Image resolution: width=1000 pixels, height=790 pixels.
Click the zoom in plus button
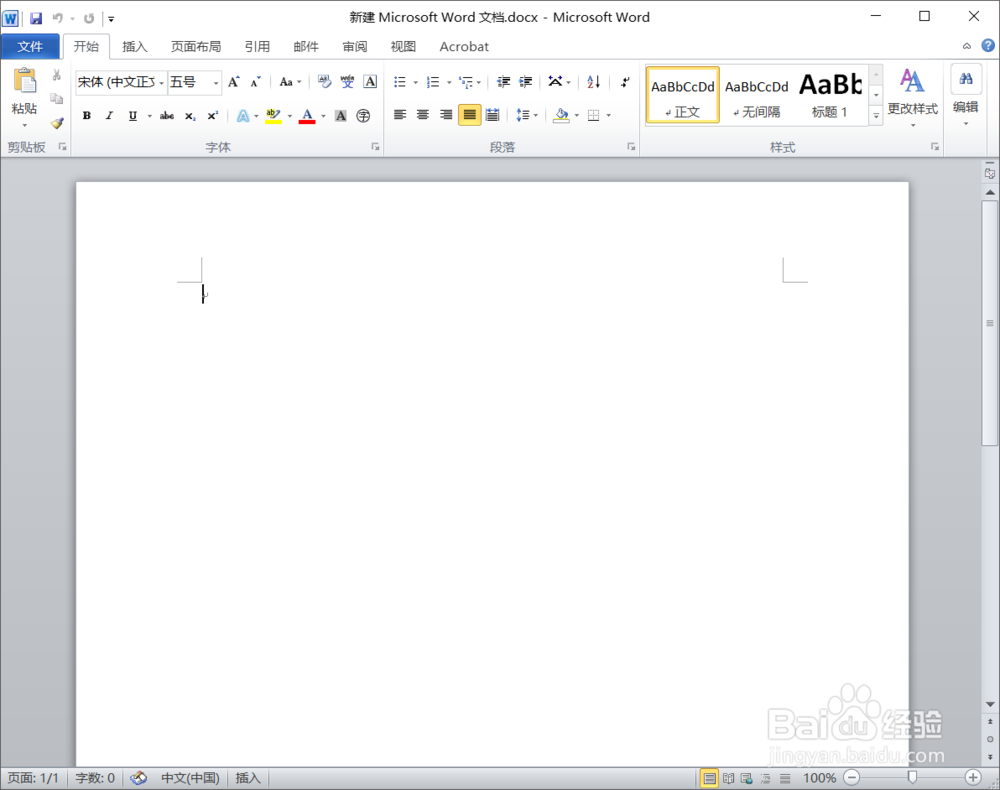[973, 777]
